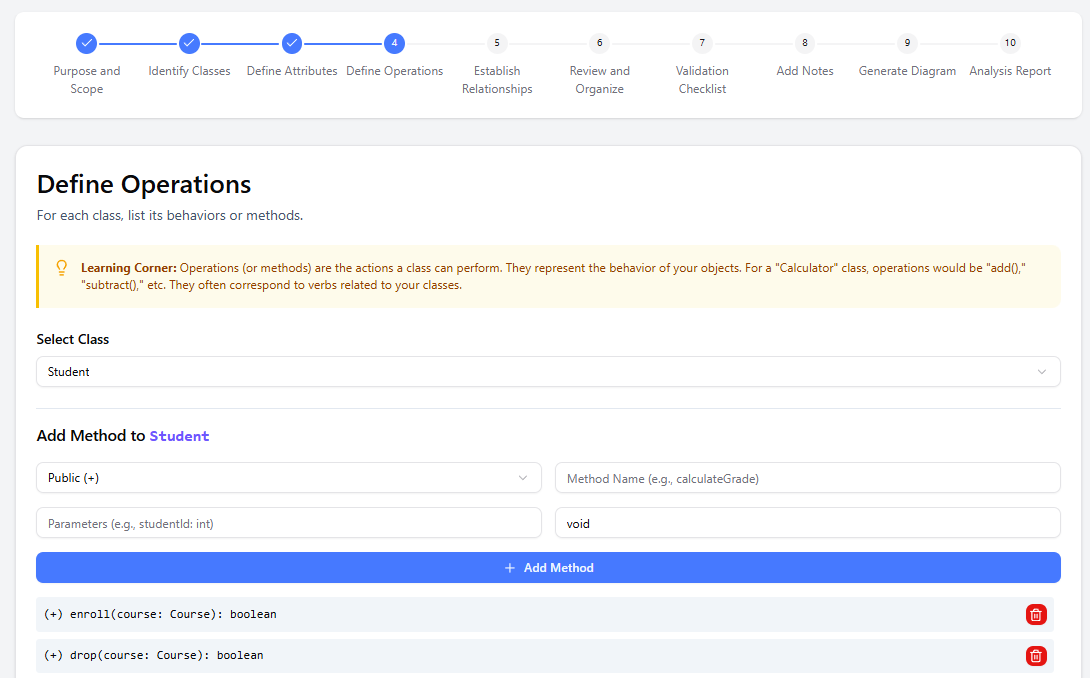
Task: Click the Learning Corner lightbulb icon
Action: (x=62, y=268)
